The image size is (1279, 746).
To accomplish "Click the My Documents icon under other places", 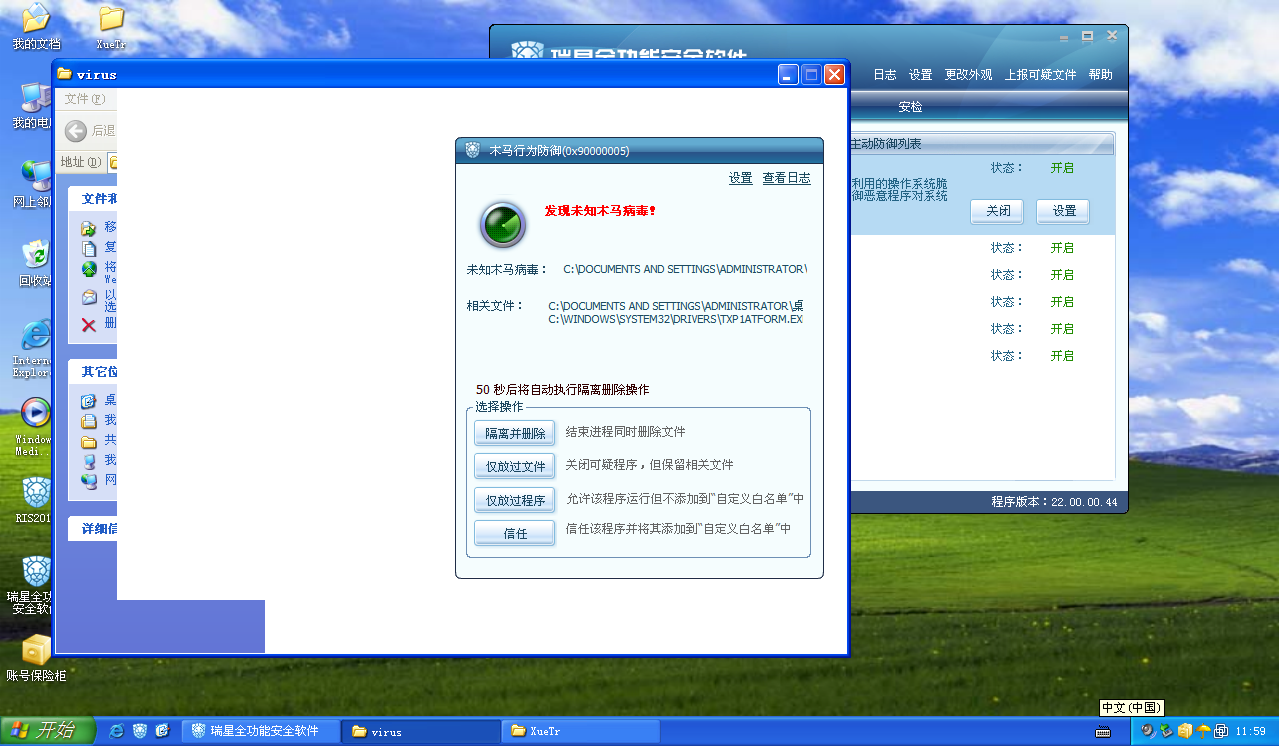I will coord(89,421).
